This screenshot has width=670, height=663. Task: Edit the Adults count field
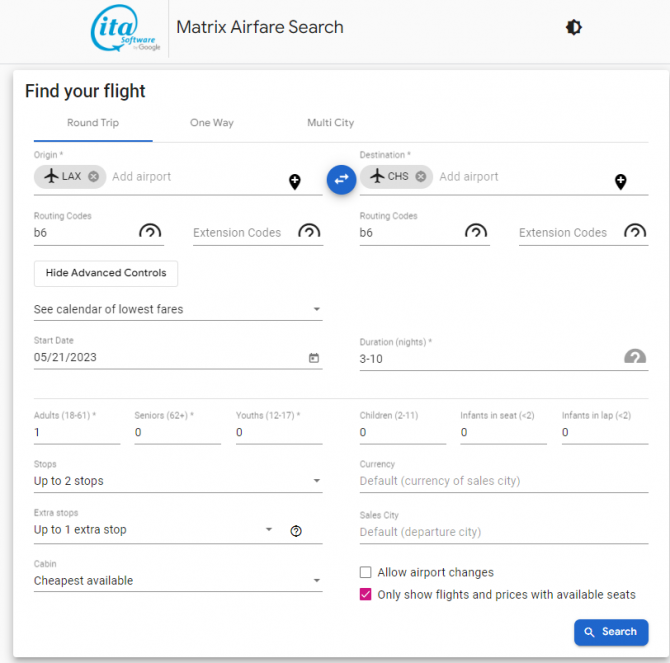tap(77, 433)
